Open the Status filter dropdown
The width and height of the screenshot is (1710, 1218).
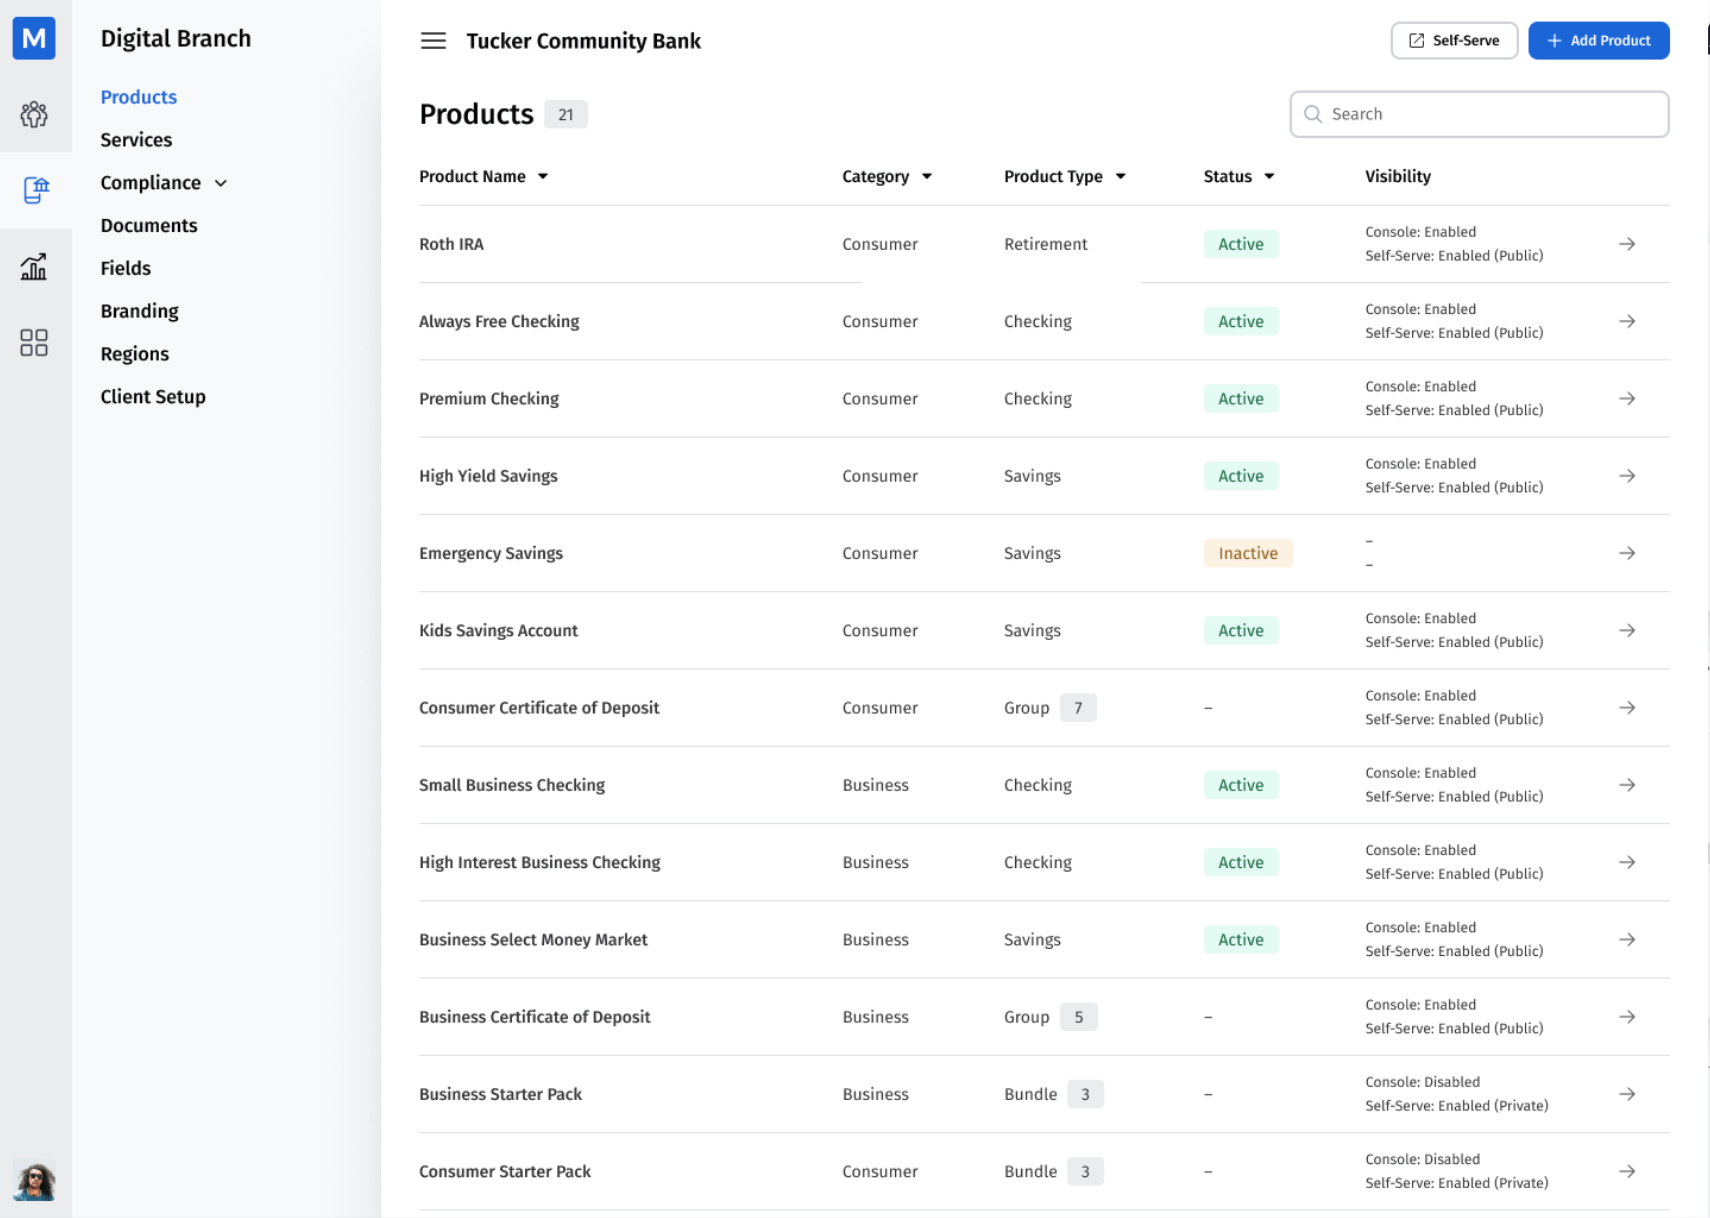(x=1239, y=177)
